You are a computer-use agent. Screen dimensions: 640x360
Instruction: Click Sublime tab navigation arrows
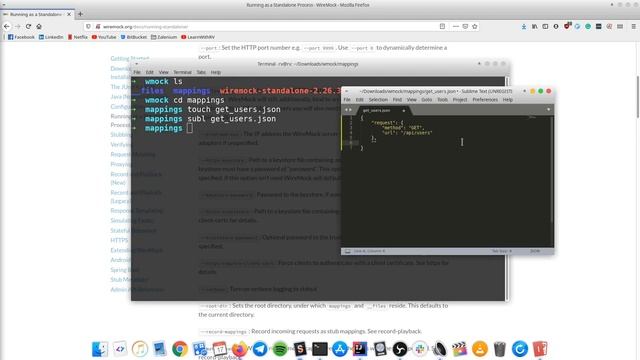tap(348, 109)
